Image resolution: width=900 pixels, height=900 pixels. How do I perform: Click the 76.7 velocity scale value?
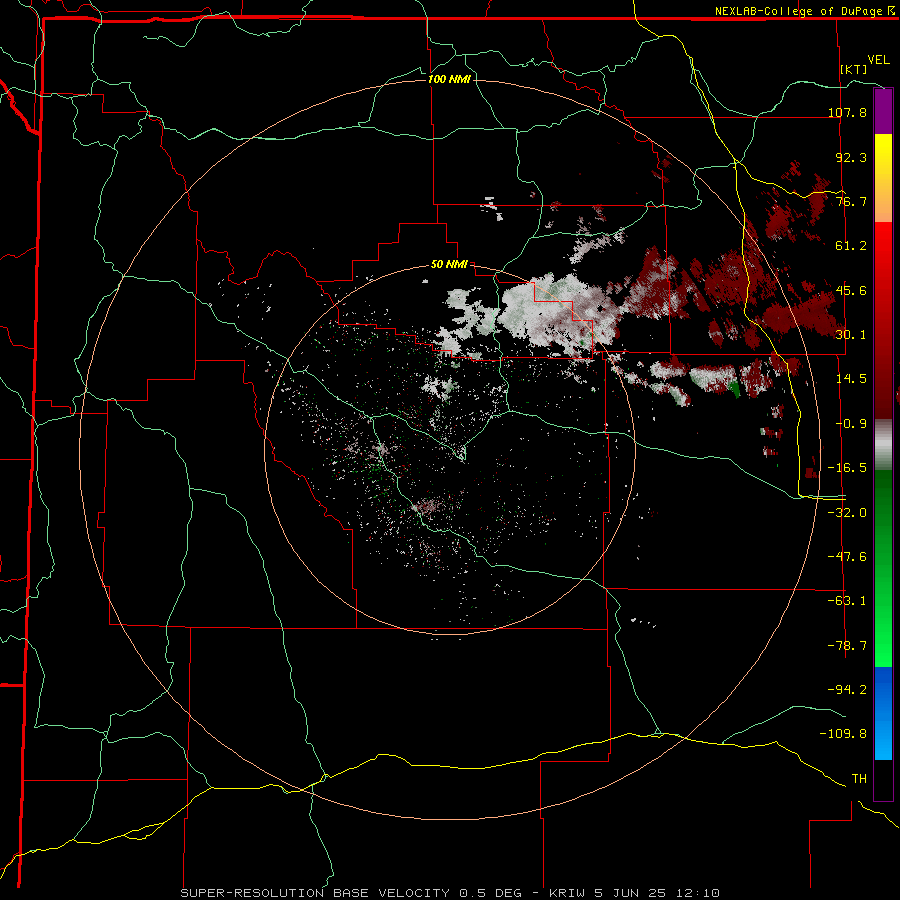point(851,201)
